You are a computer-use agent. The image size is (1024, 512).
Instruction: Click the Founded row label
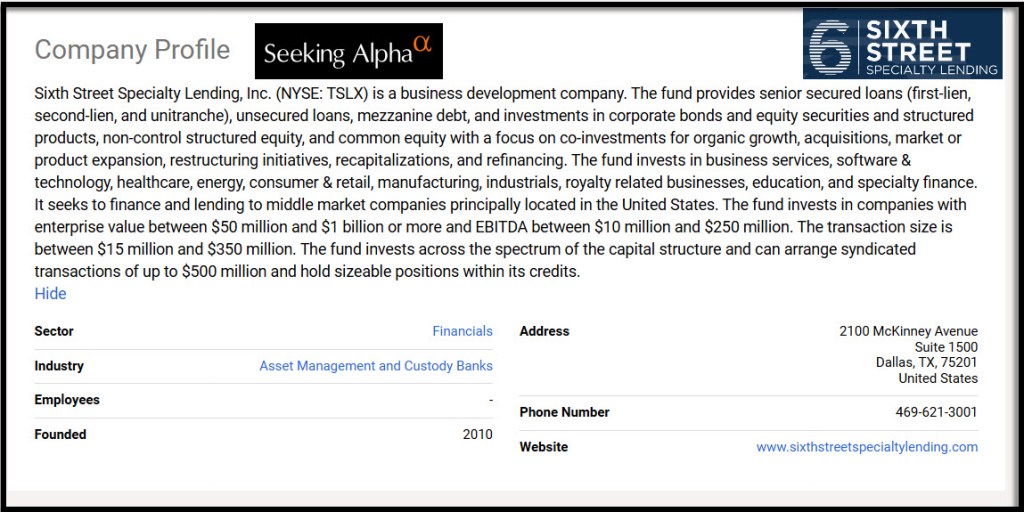(x=60, y=435)
